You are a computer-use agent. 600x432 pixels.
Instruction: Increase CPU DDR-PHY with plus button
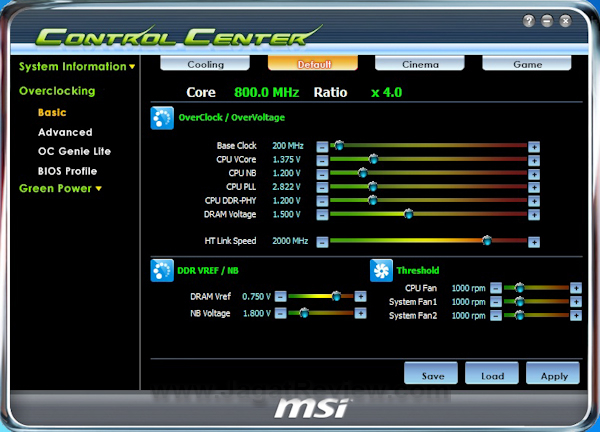point(534,201)
